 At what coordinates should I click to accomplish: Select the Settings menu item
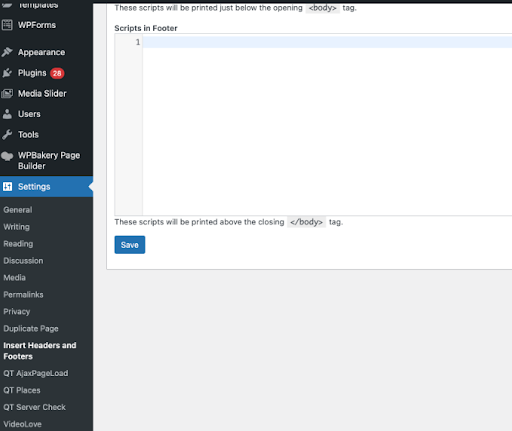[46, 186]
